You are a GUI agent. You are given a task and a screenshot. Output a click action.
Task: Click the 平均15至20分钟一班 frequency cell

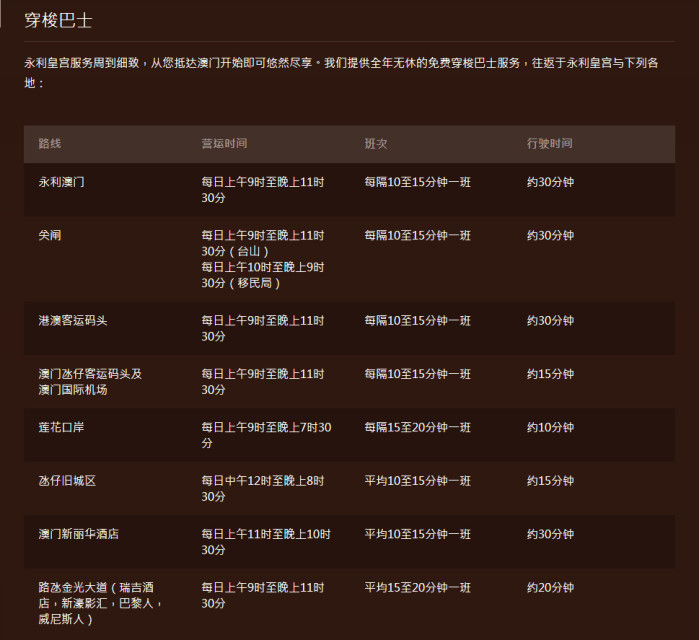[417, 588]
